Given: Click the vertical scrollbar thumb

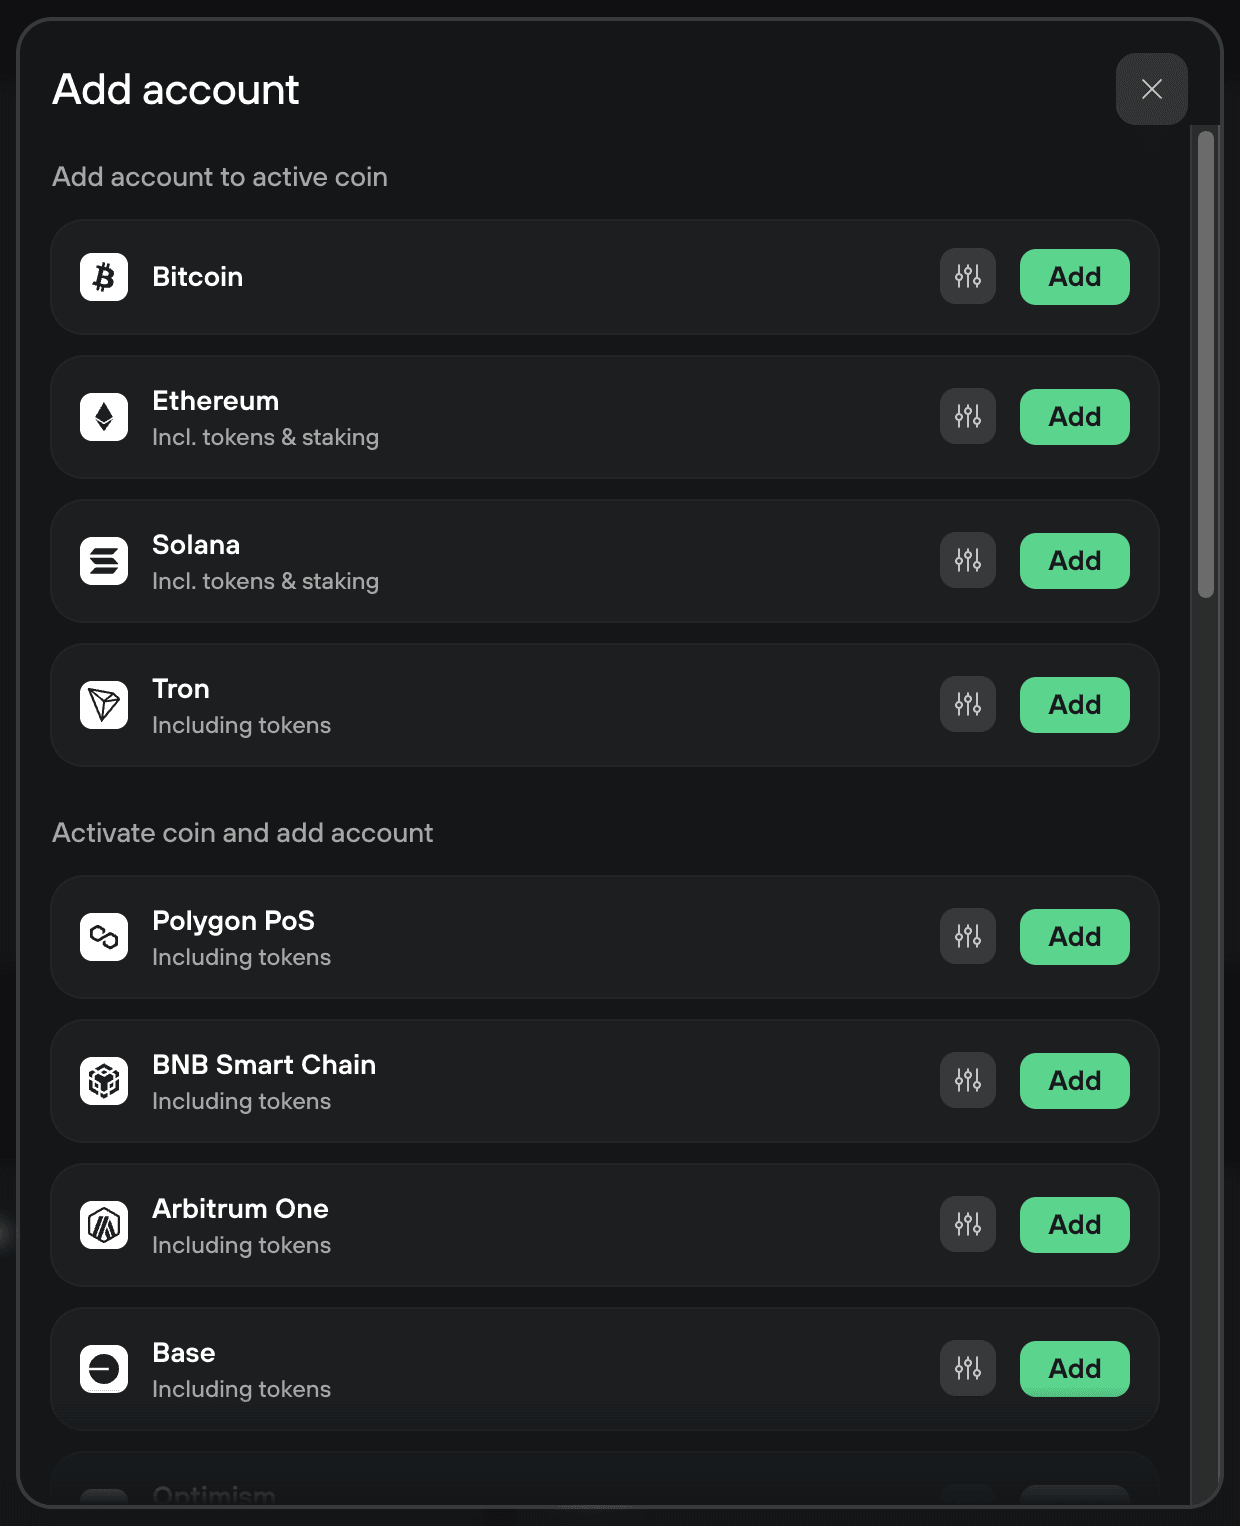Looking at the screenshot, I should pos(1206,365).
